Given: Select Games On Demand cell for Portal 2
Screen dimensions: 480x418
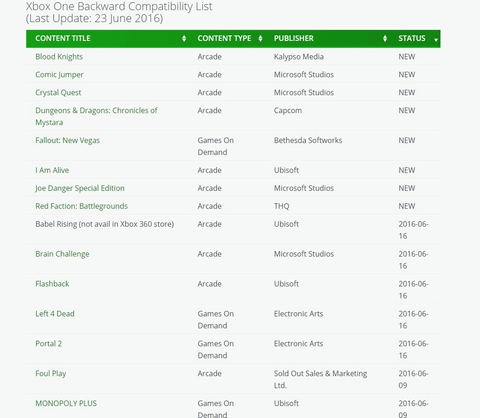Looking at the screenshot, I should click(x=216, y=350).
